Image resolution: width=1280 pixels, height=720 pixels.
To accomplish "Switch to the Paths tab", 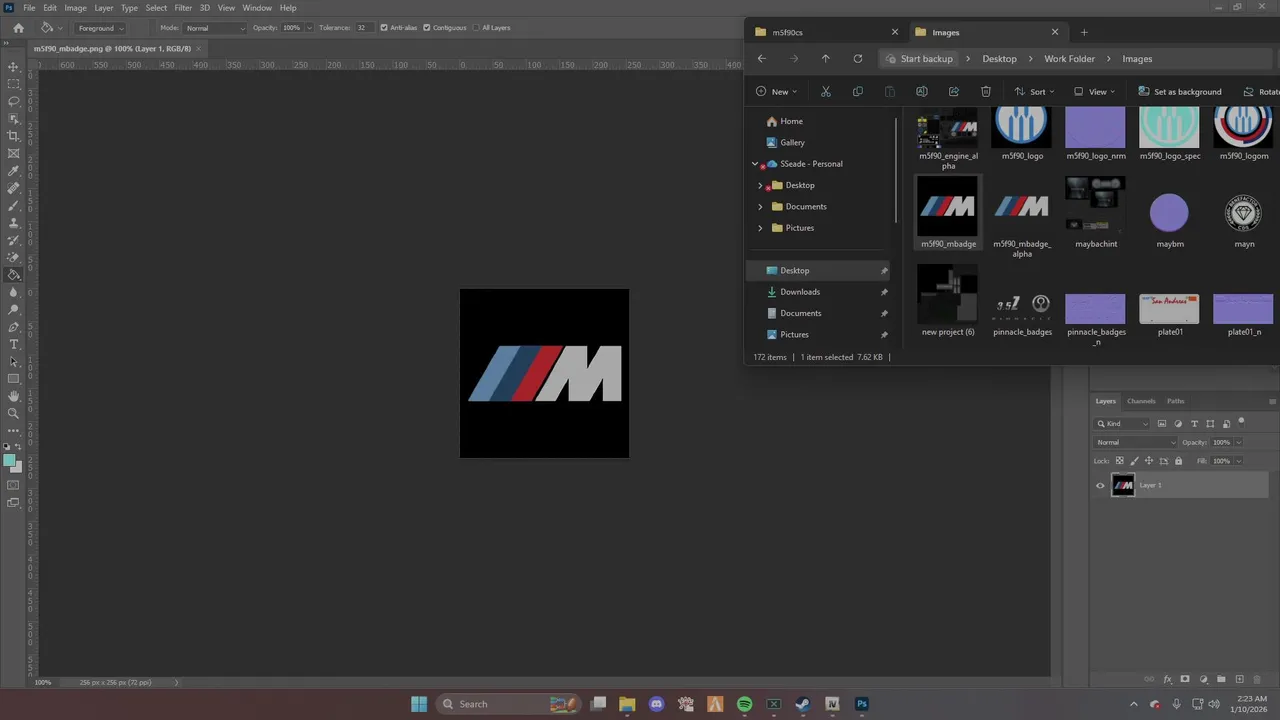I will (1175, 401).
